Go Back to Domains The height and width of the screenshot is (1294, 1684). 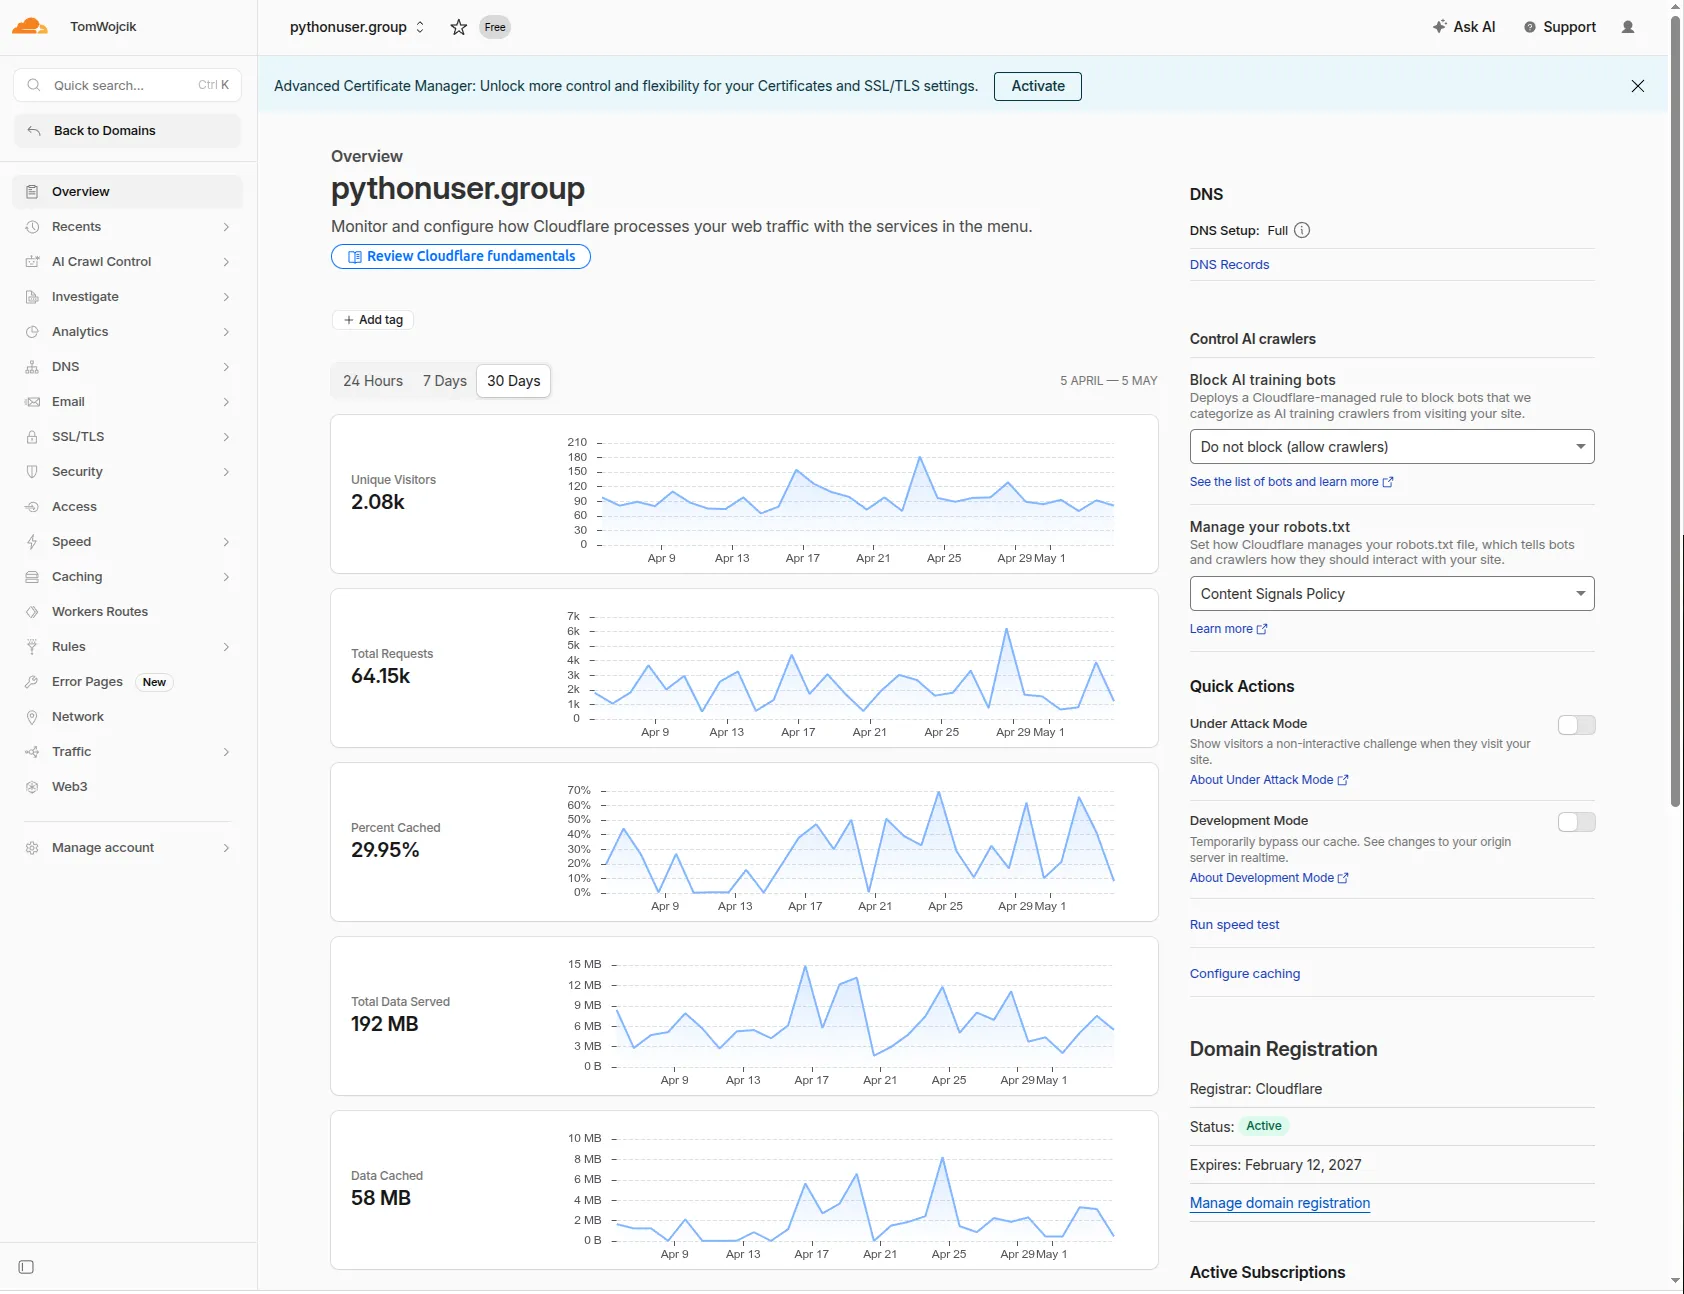128,131
